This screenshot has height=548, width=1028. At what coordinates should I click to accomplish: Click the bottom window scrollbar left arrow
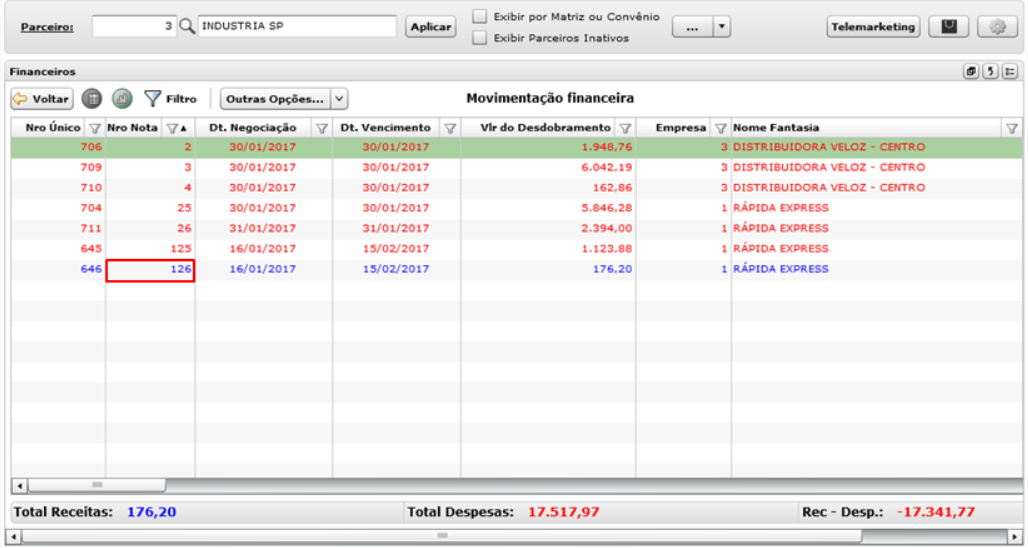[x=13, y=536]
